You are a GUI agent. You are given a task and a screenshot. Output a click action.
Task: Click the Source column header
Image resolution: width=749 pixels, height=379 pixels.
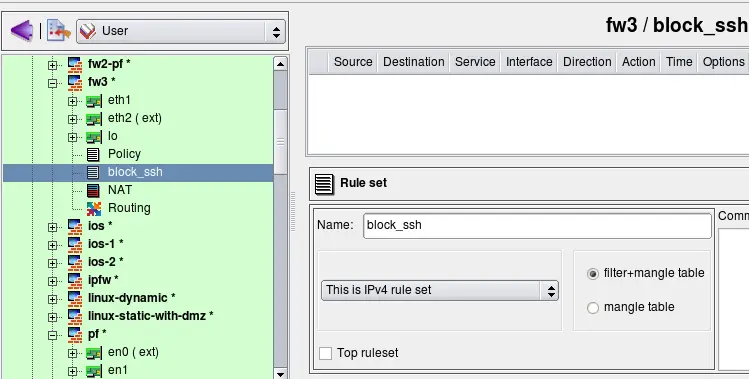point(353,62)
